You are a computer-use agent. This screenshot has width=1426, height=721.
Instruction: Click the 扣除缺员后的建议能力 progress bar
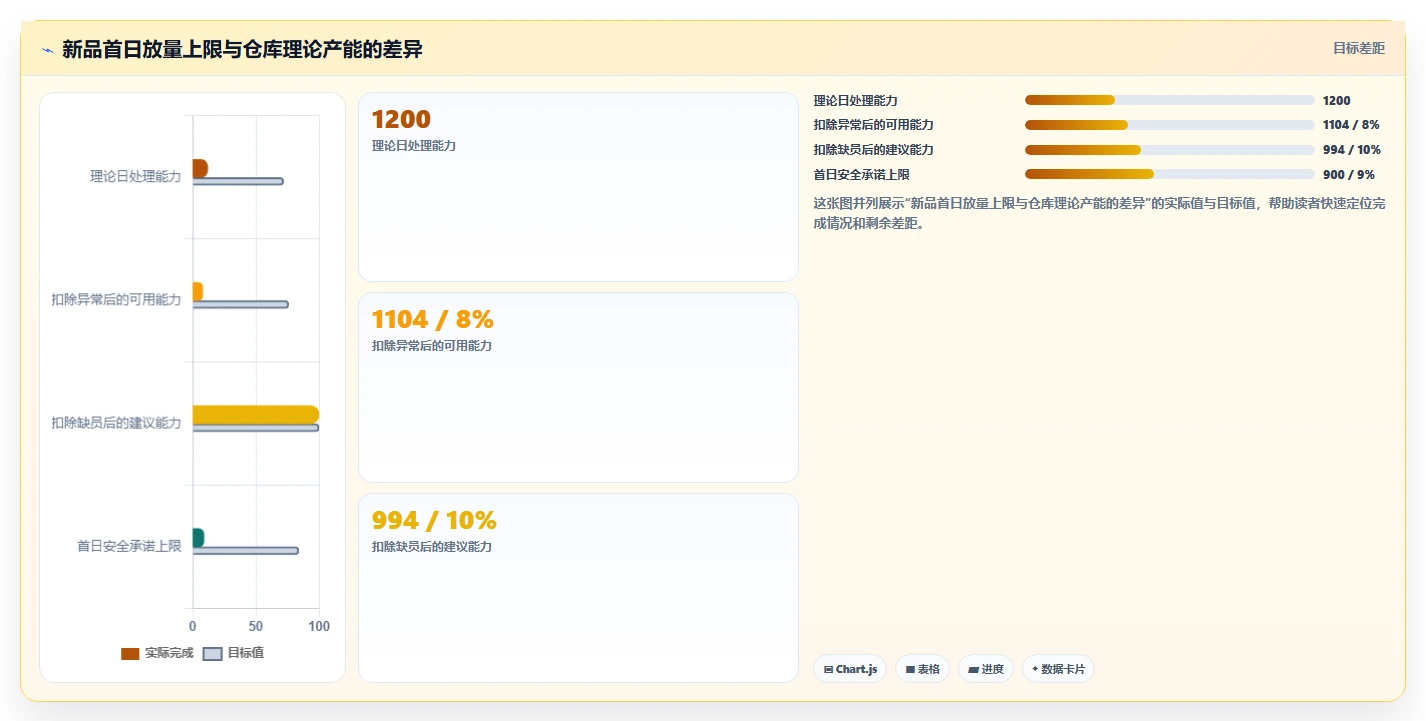pos(1169,150)
